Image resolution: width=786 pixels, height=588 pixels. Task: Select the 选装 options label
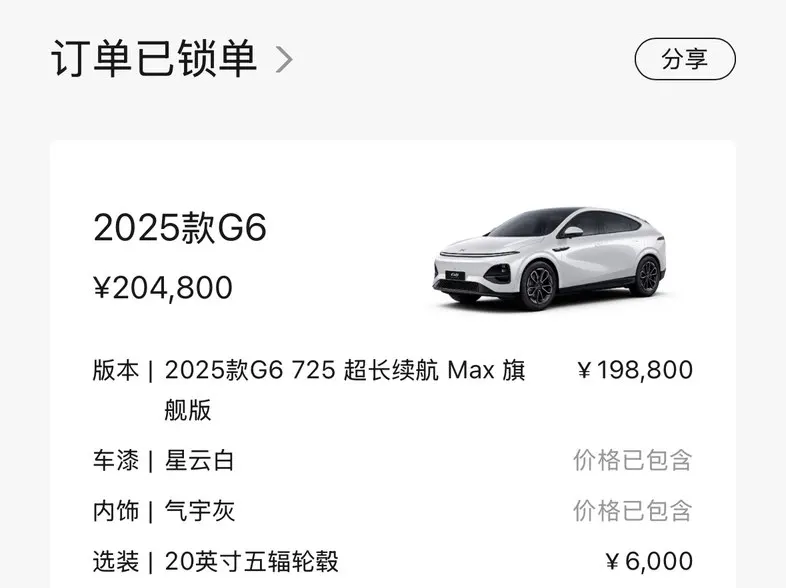tap(116, 561)
